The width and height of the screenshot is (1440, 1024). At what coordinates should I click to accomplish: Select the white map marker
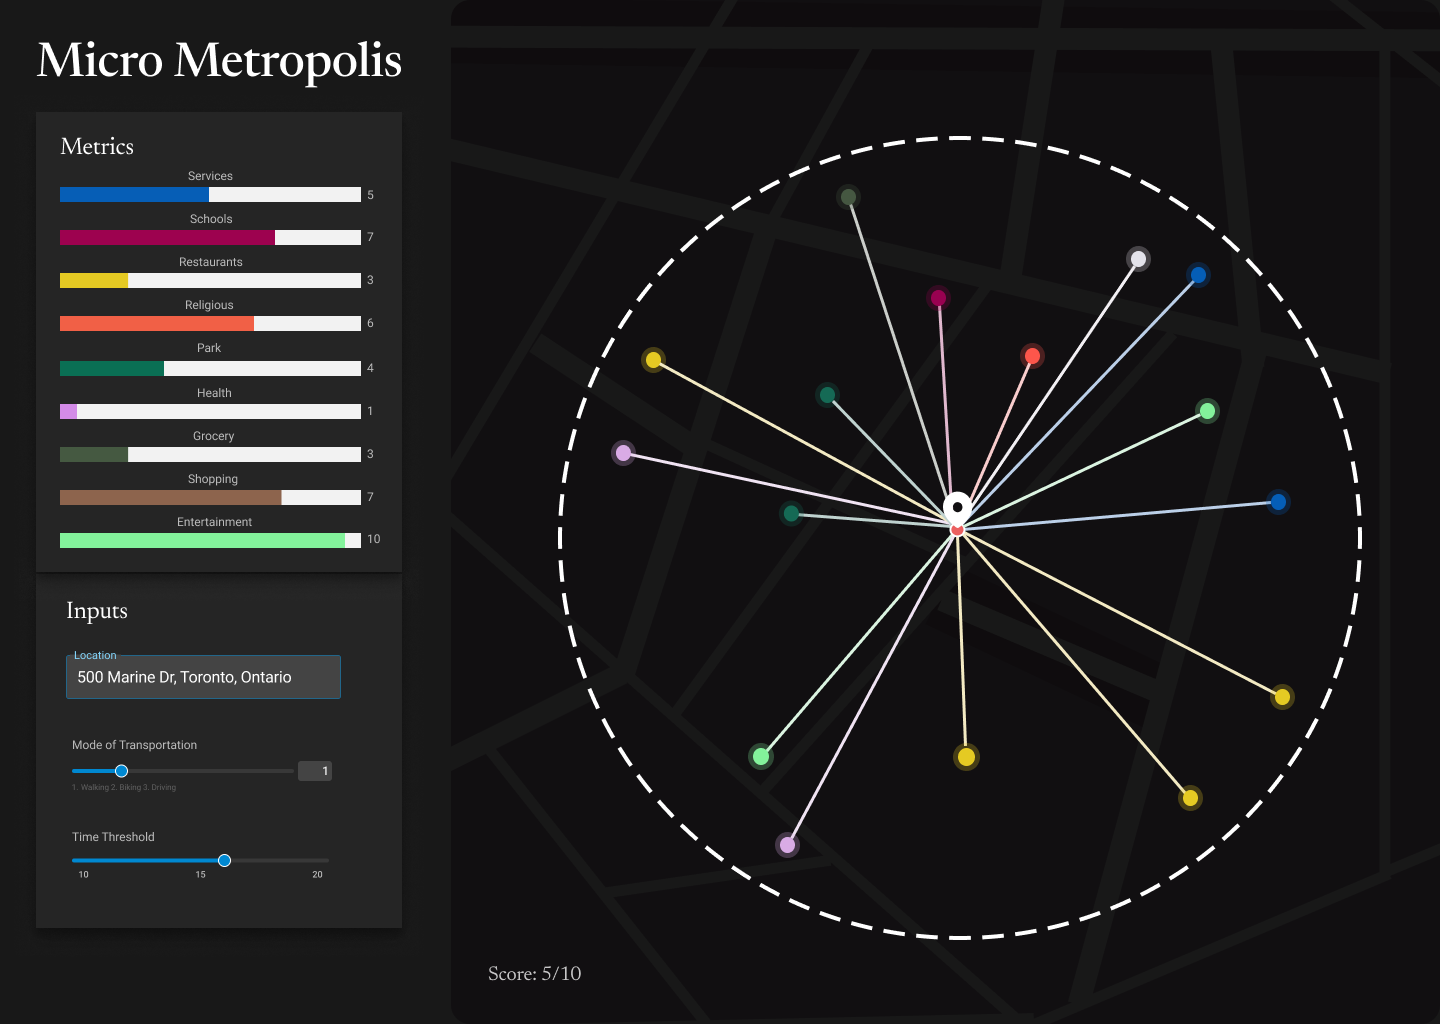pos(1137,259)
